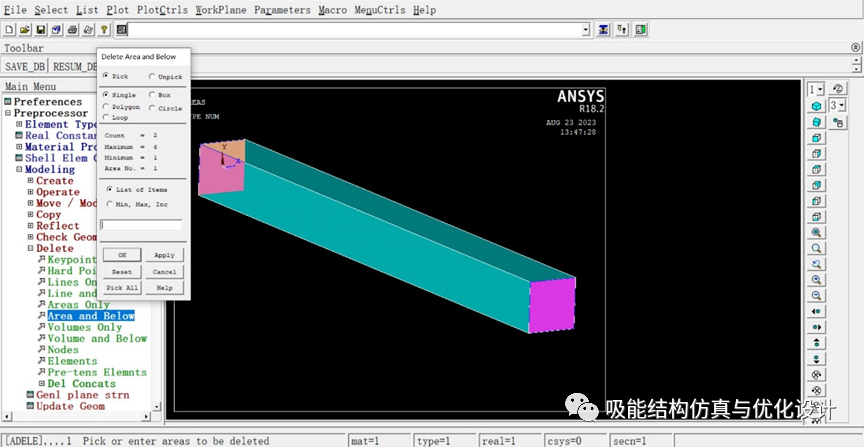This screenshot has height=447, width=864.
Task: Open the Select menu
Action: click(x=51, y=10)
